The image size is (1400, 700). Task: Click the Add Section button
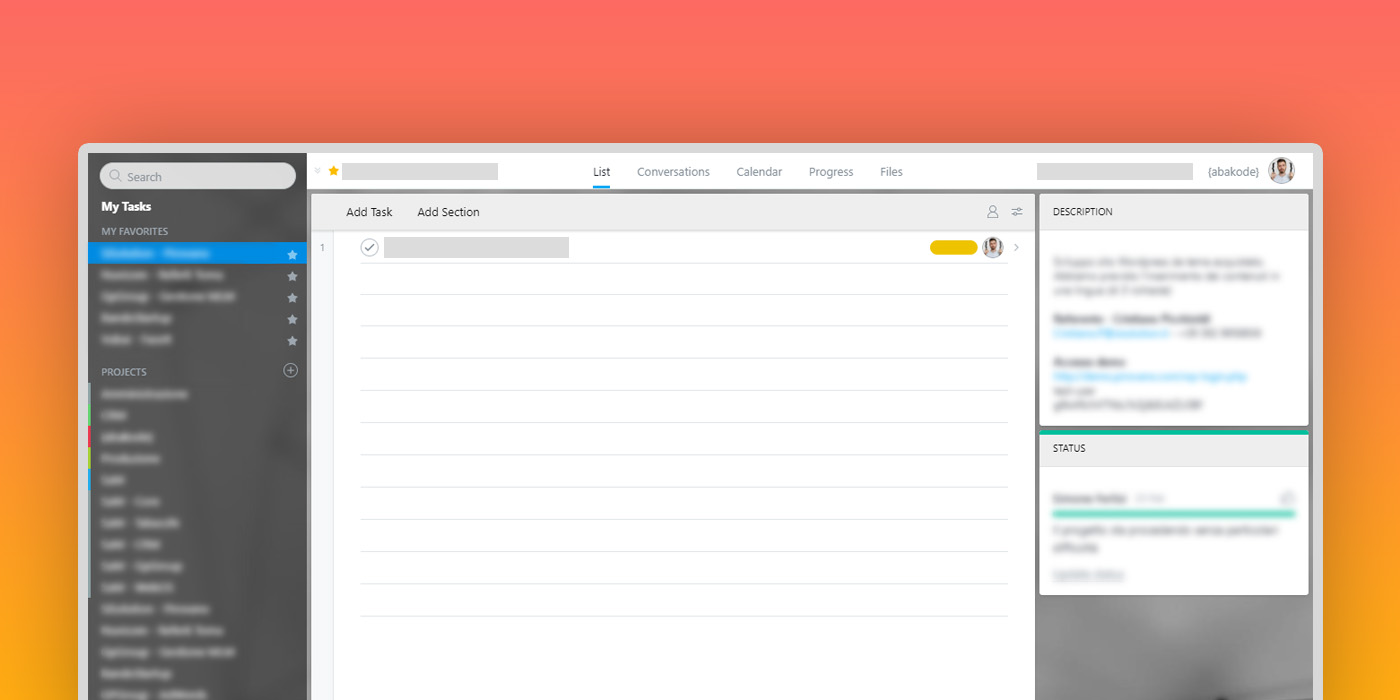pos(448,211)
